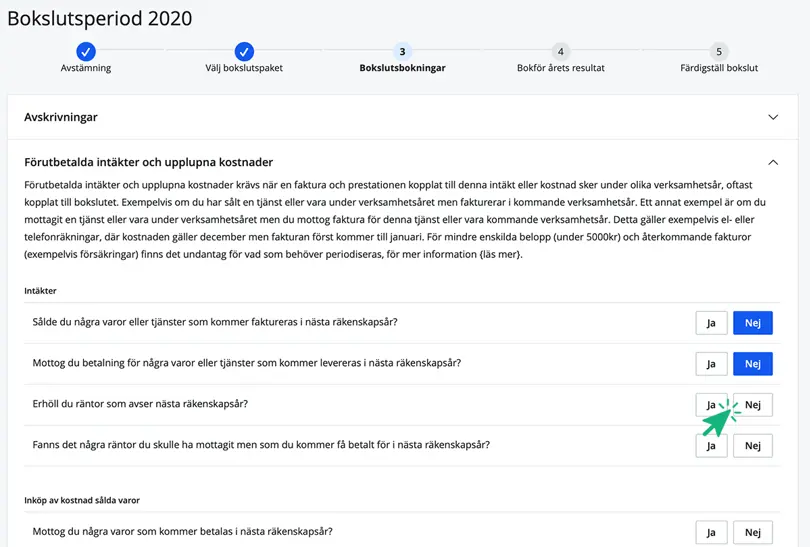Click the question text Mottog du betalning

point(246,363)
